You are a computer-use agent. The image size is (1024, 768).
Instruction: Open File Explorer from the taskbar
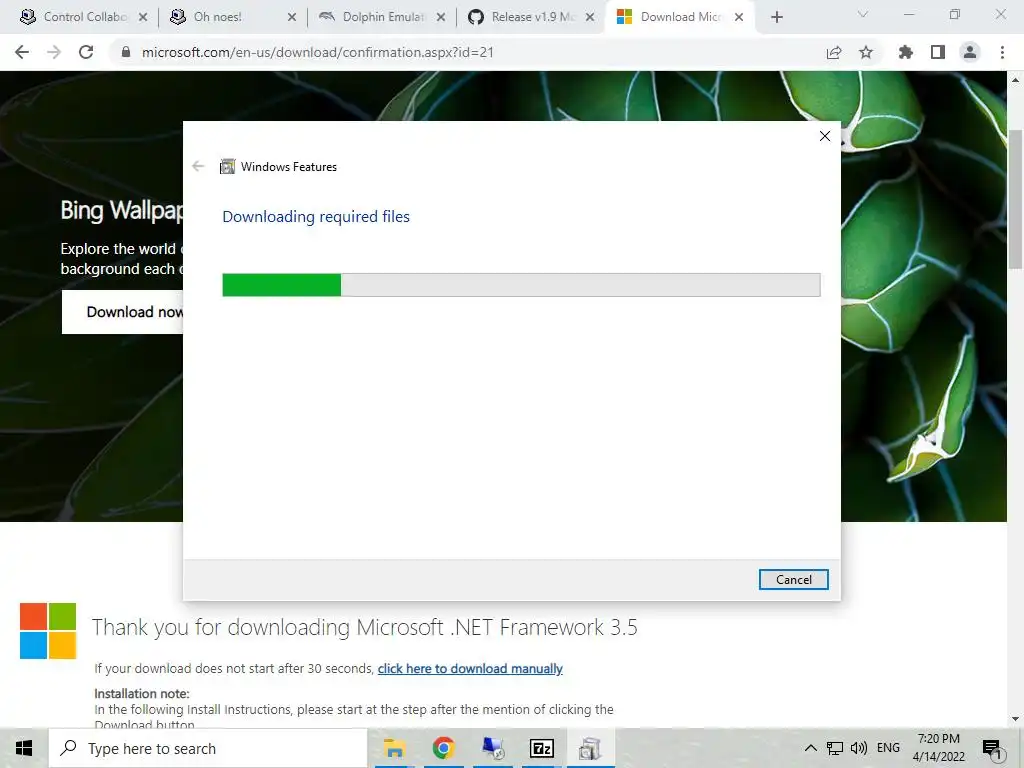(394, 748)
